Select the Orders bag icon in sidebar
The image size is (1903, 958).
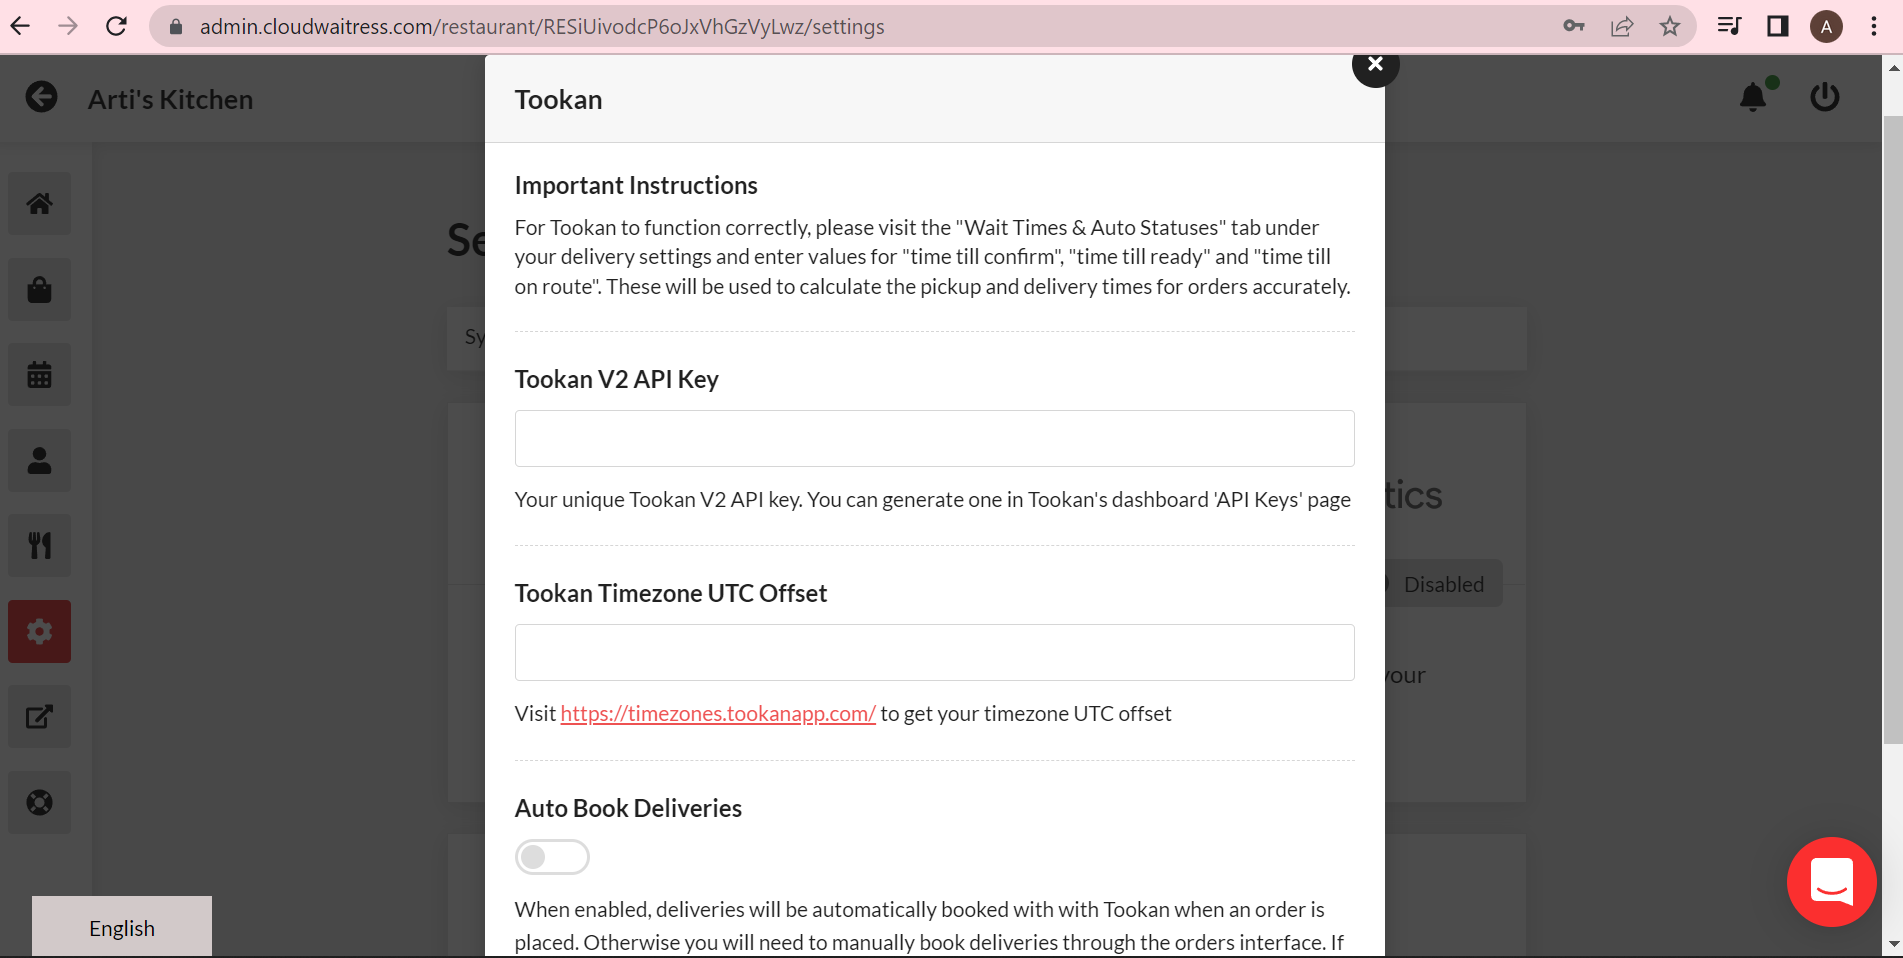click(x=39, y=289)
